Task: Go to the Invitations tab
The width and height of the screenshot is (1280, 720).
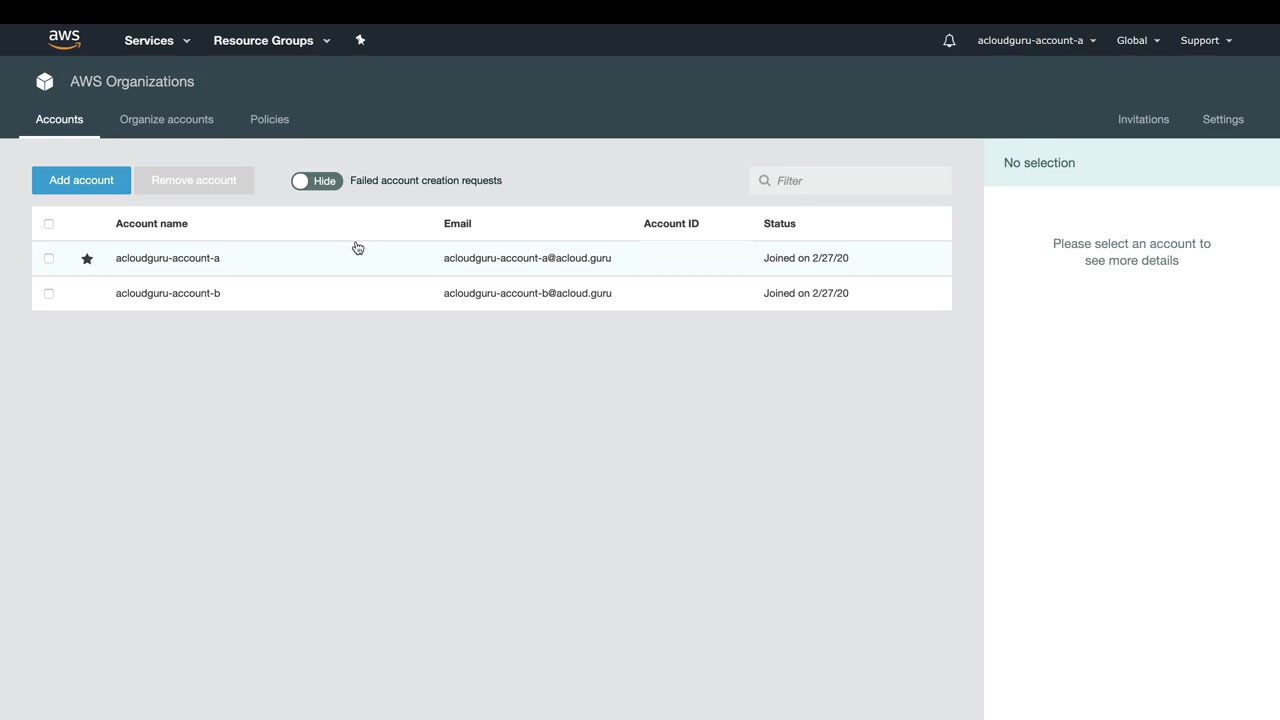Action: click(x=1143, y=119)
